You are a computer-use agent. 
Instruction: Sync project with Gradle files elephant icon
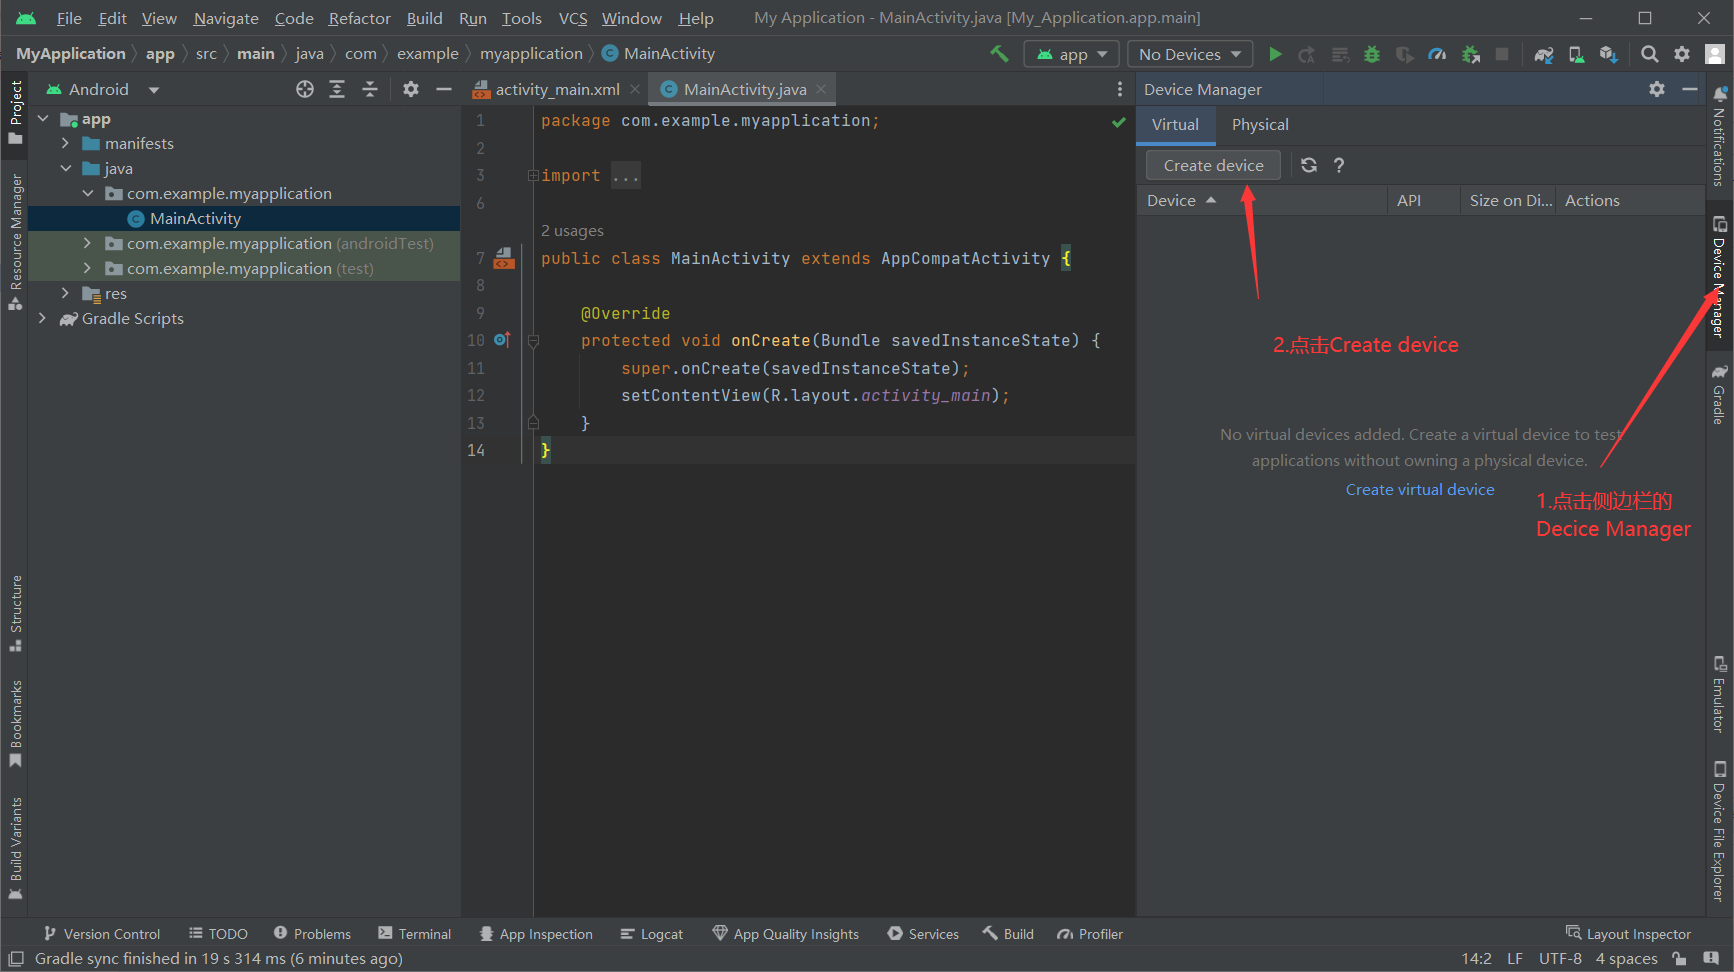point(1544,54)
